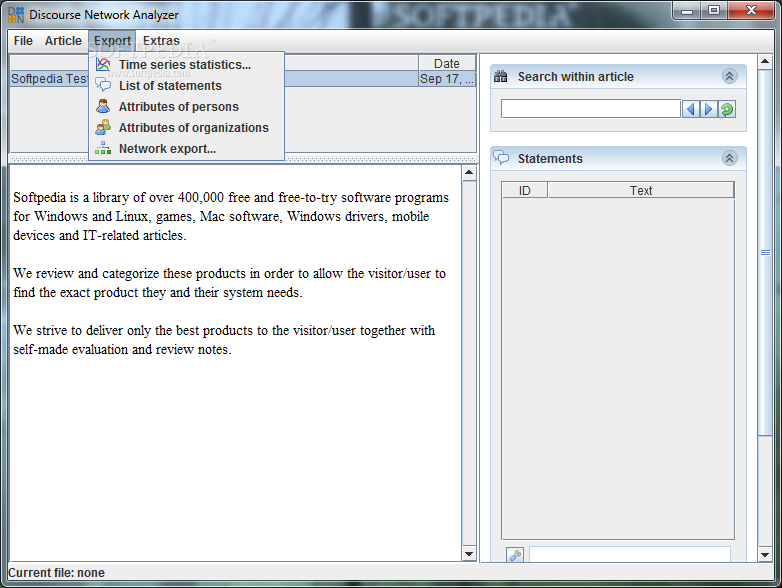
Task: Select Attributes of persons menu entry
Action: point(186,106)
